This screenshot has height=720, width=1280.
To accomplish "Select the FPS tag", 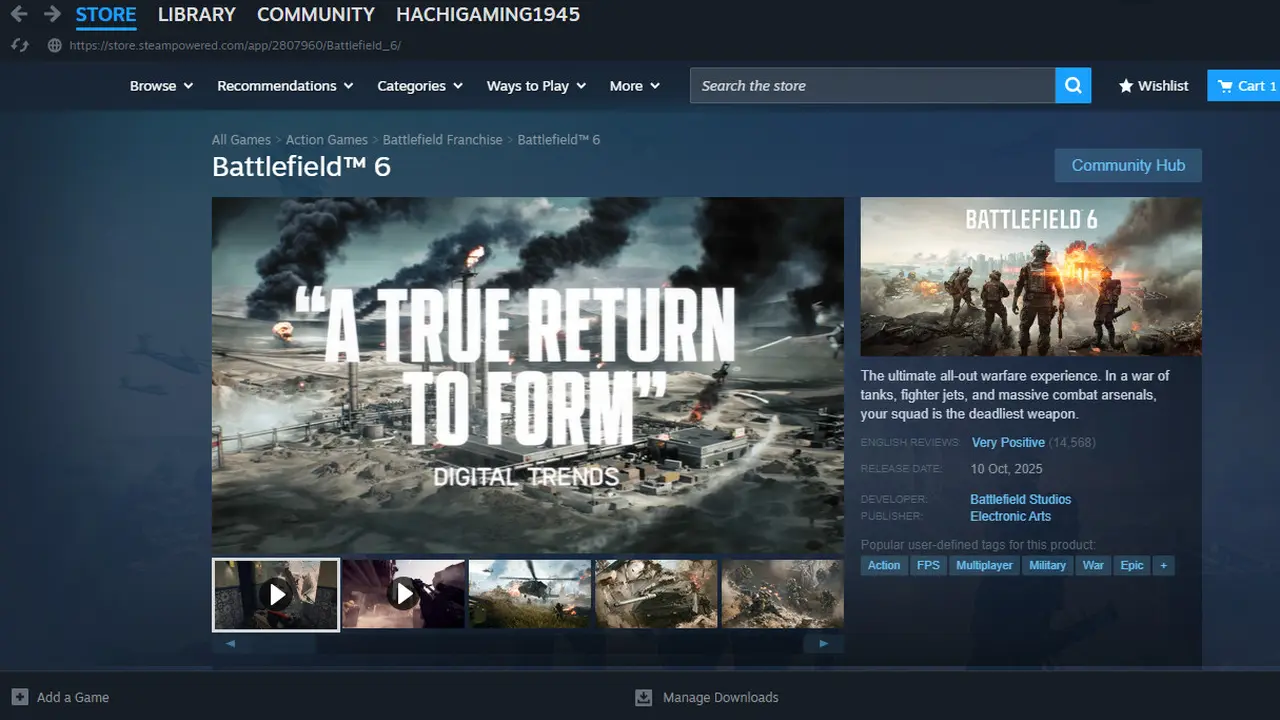I will (x=928, y=565).
